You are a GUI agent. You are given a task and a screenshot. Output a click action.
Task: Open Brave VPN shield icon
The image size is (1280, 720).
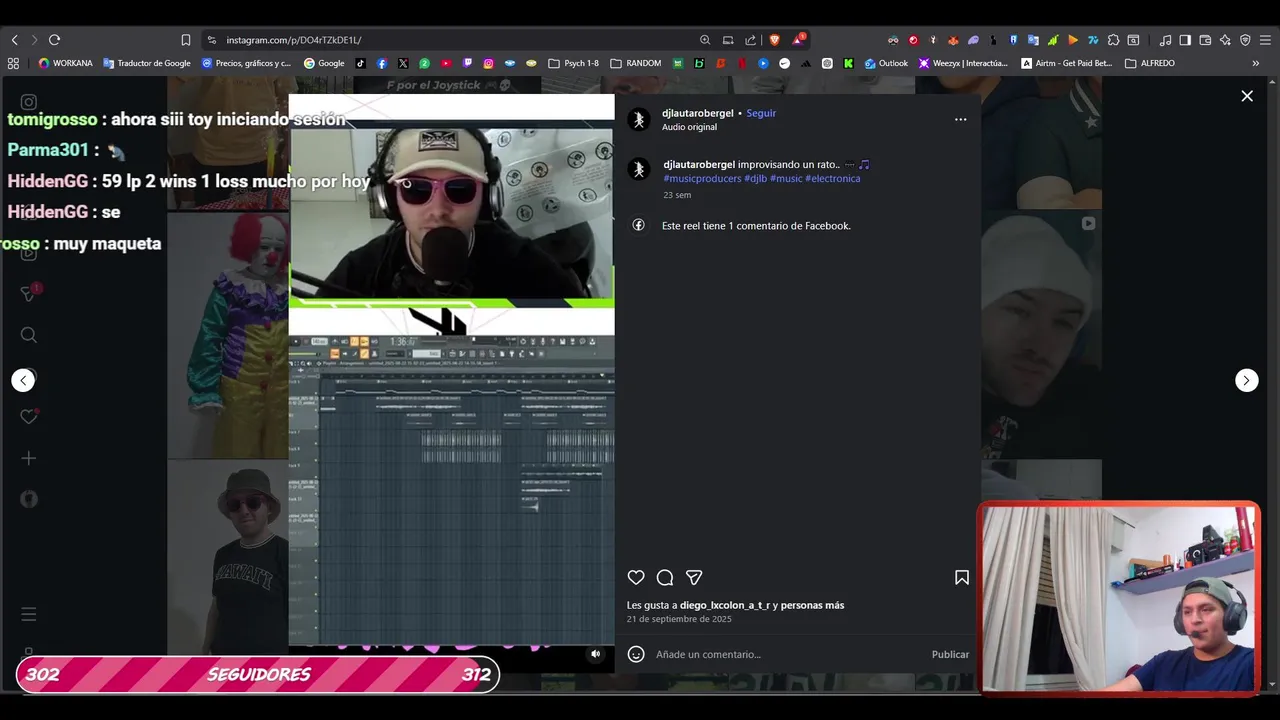pyautogui.click(x=1245, y=40)
